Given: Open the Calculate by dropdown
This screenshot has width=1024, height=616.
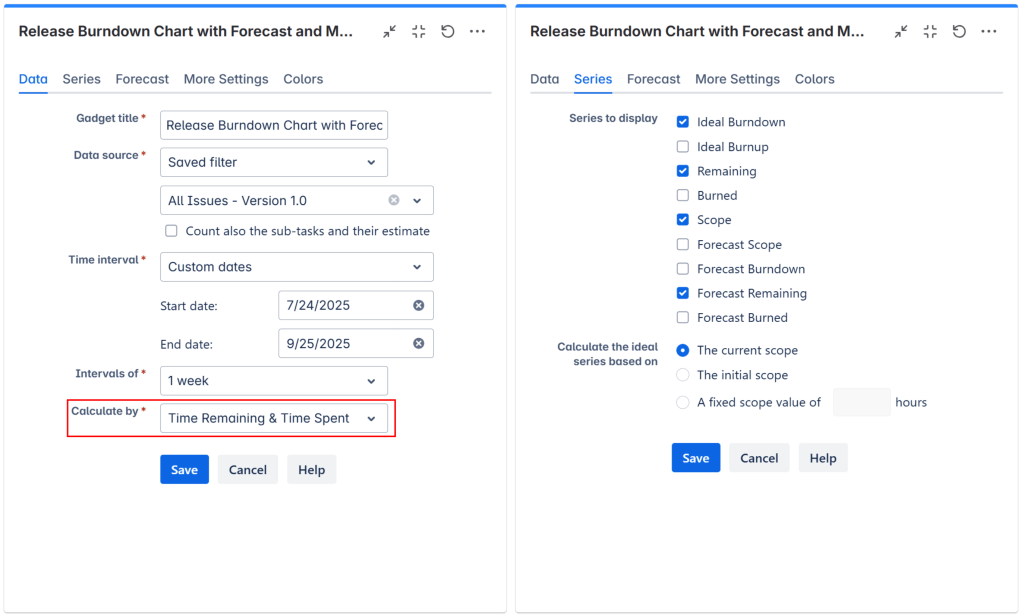Looking at the screenshot, I should pos(273,418).
